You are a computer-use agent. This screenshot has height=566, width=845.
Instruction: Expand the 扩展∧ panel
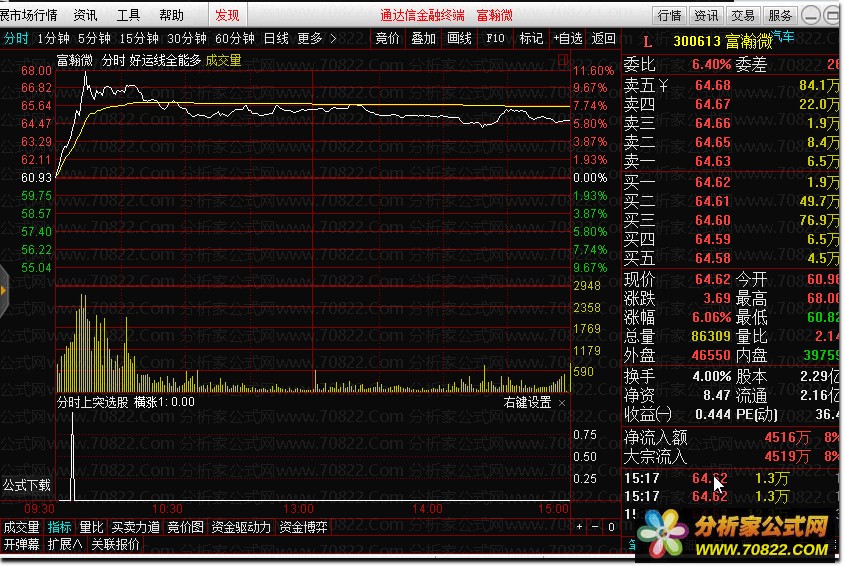point(65,544)
